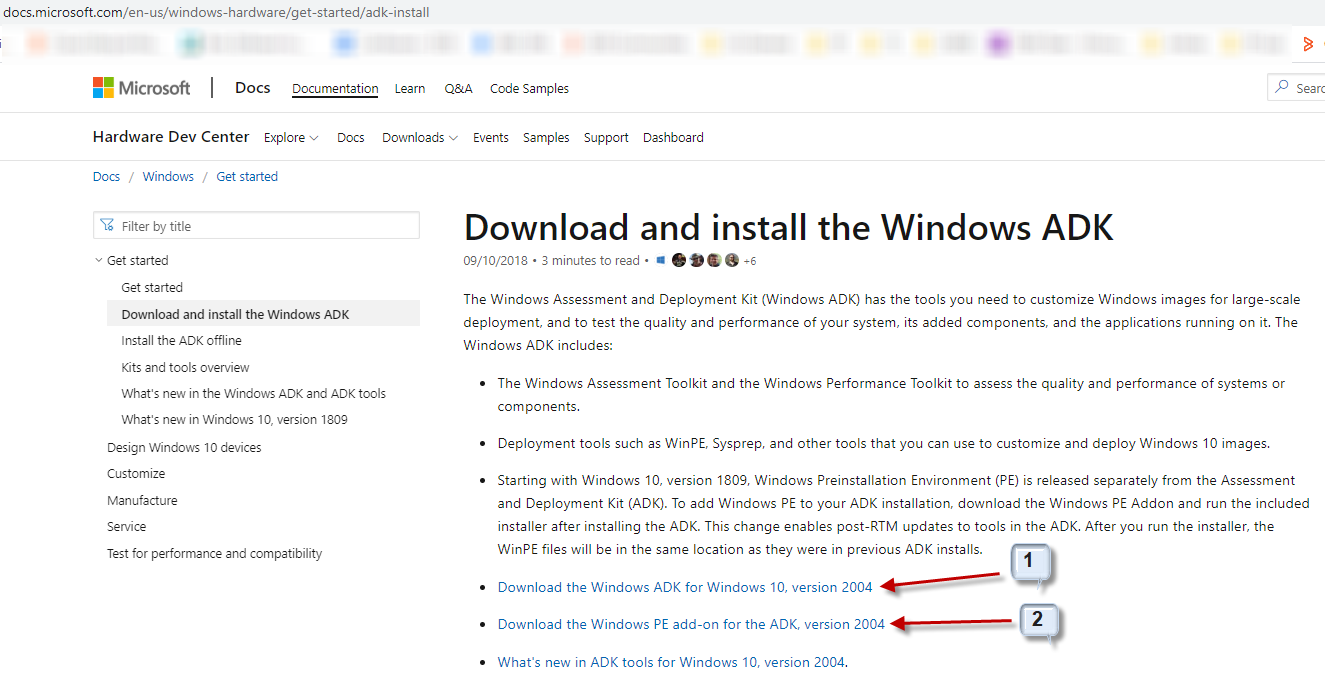Open the Learn tab
1325x678 pixels.
pyautogui.click(x=410, y=89)
